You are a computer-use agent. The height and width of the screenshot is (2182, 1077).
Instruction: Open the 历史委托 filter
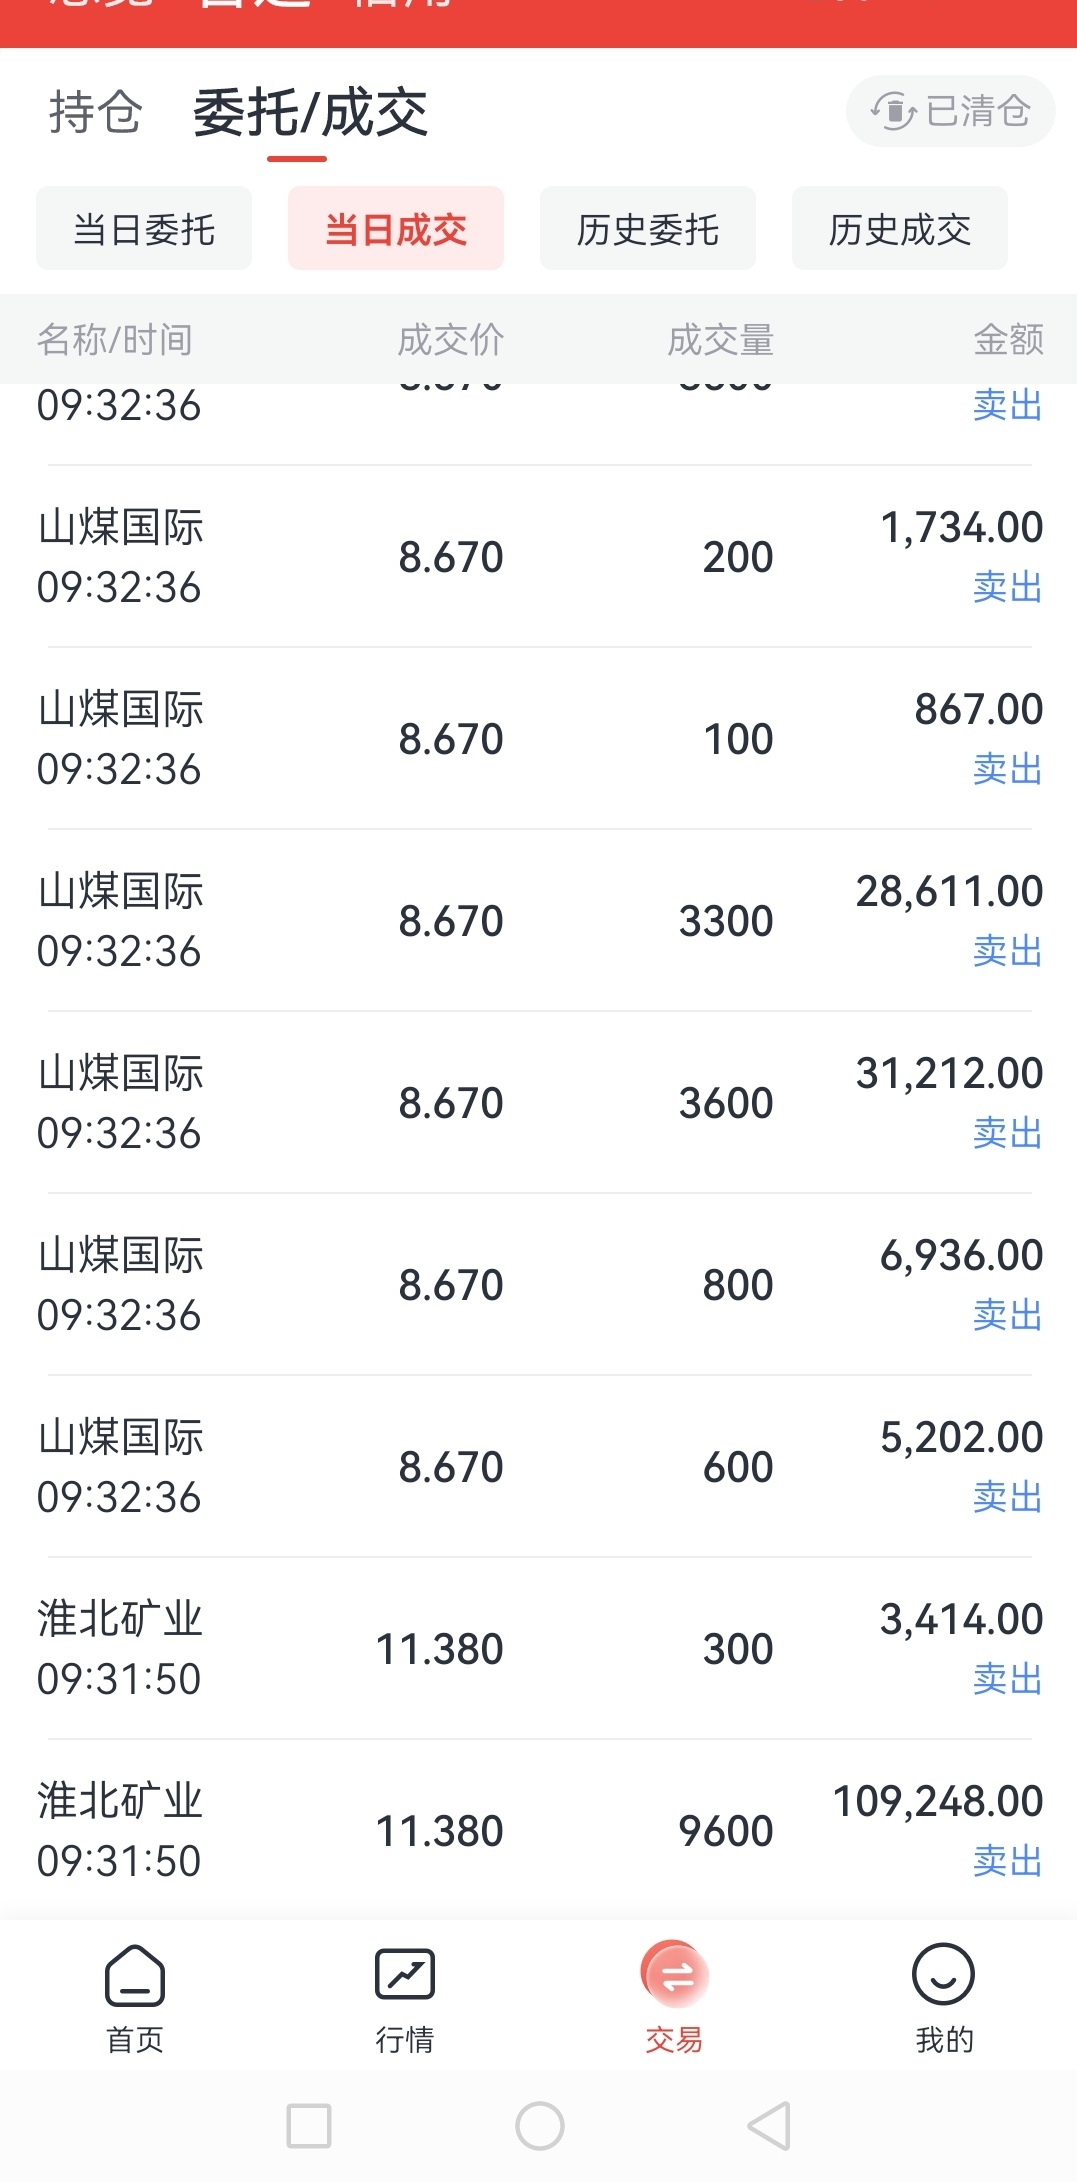(648, 229)
